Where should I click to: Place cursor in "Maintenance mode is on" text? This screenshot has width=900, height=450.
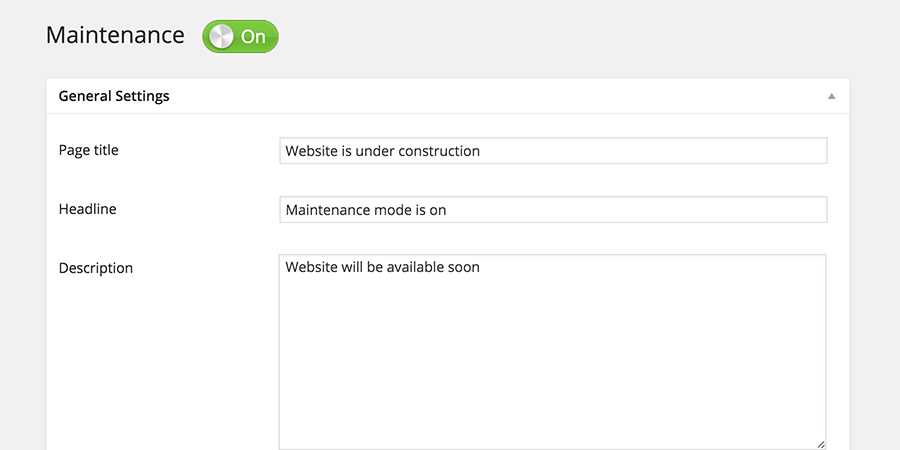365,210
